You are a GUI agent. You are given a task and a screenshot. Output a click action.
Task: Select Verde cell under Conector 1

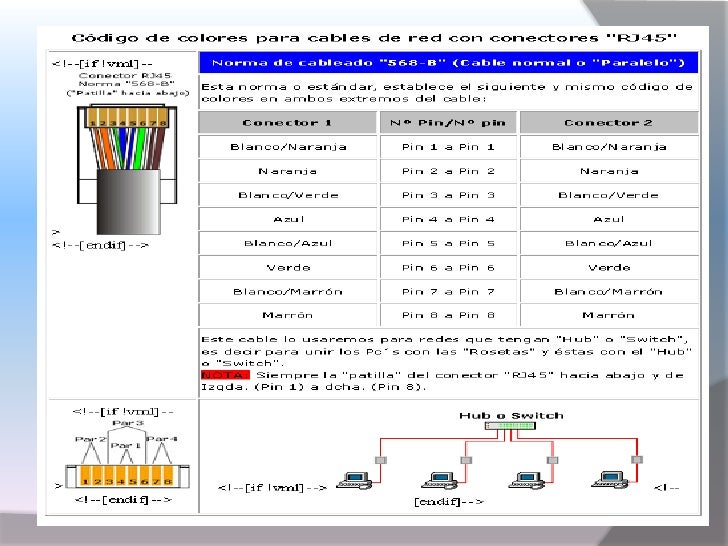(x=287, y=267)
